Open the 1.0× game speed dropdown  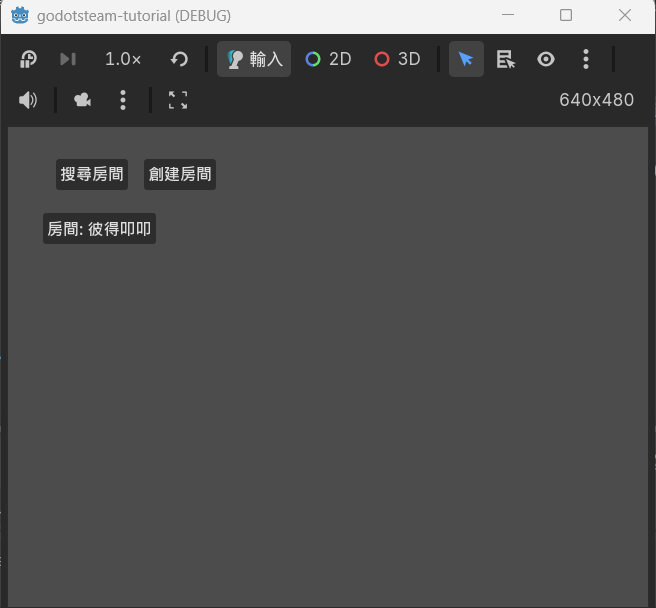point(123,59)
